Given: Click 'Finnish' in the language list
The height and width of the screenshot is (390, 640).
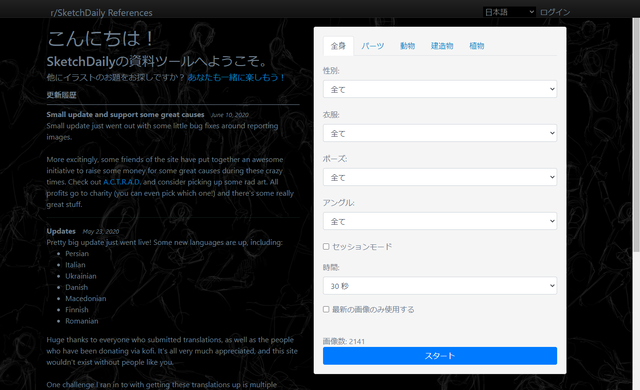Looking at the screenshot, I should [77, 310].
